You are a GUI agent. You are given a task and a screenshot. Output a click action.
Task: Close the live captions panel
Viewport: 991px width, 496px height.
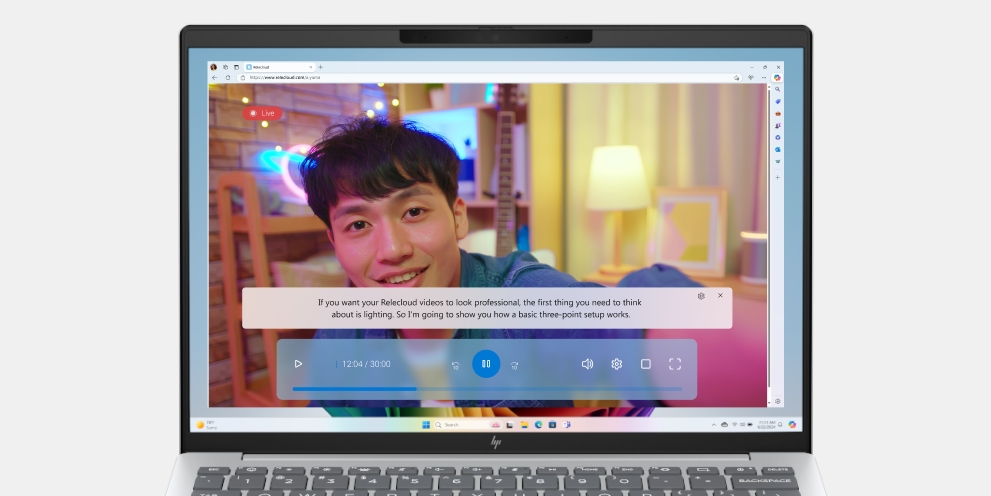720,295
